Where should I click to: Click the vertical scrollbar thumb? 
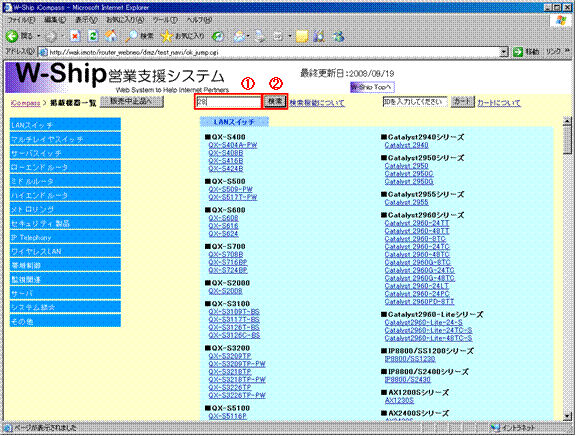point(567,140)
